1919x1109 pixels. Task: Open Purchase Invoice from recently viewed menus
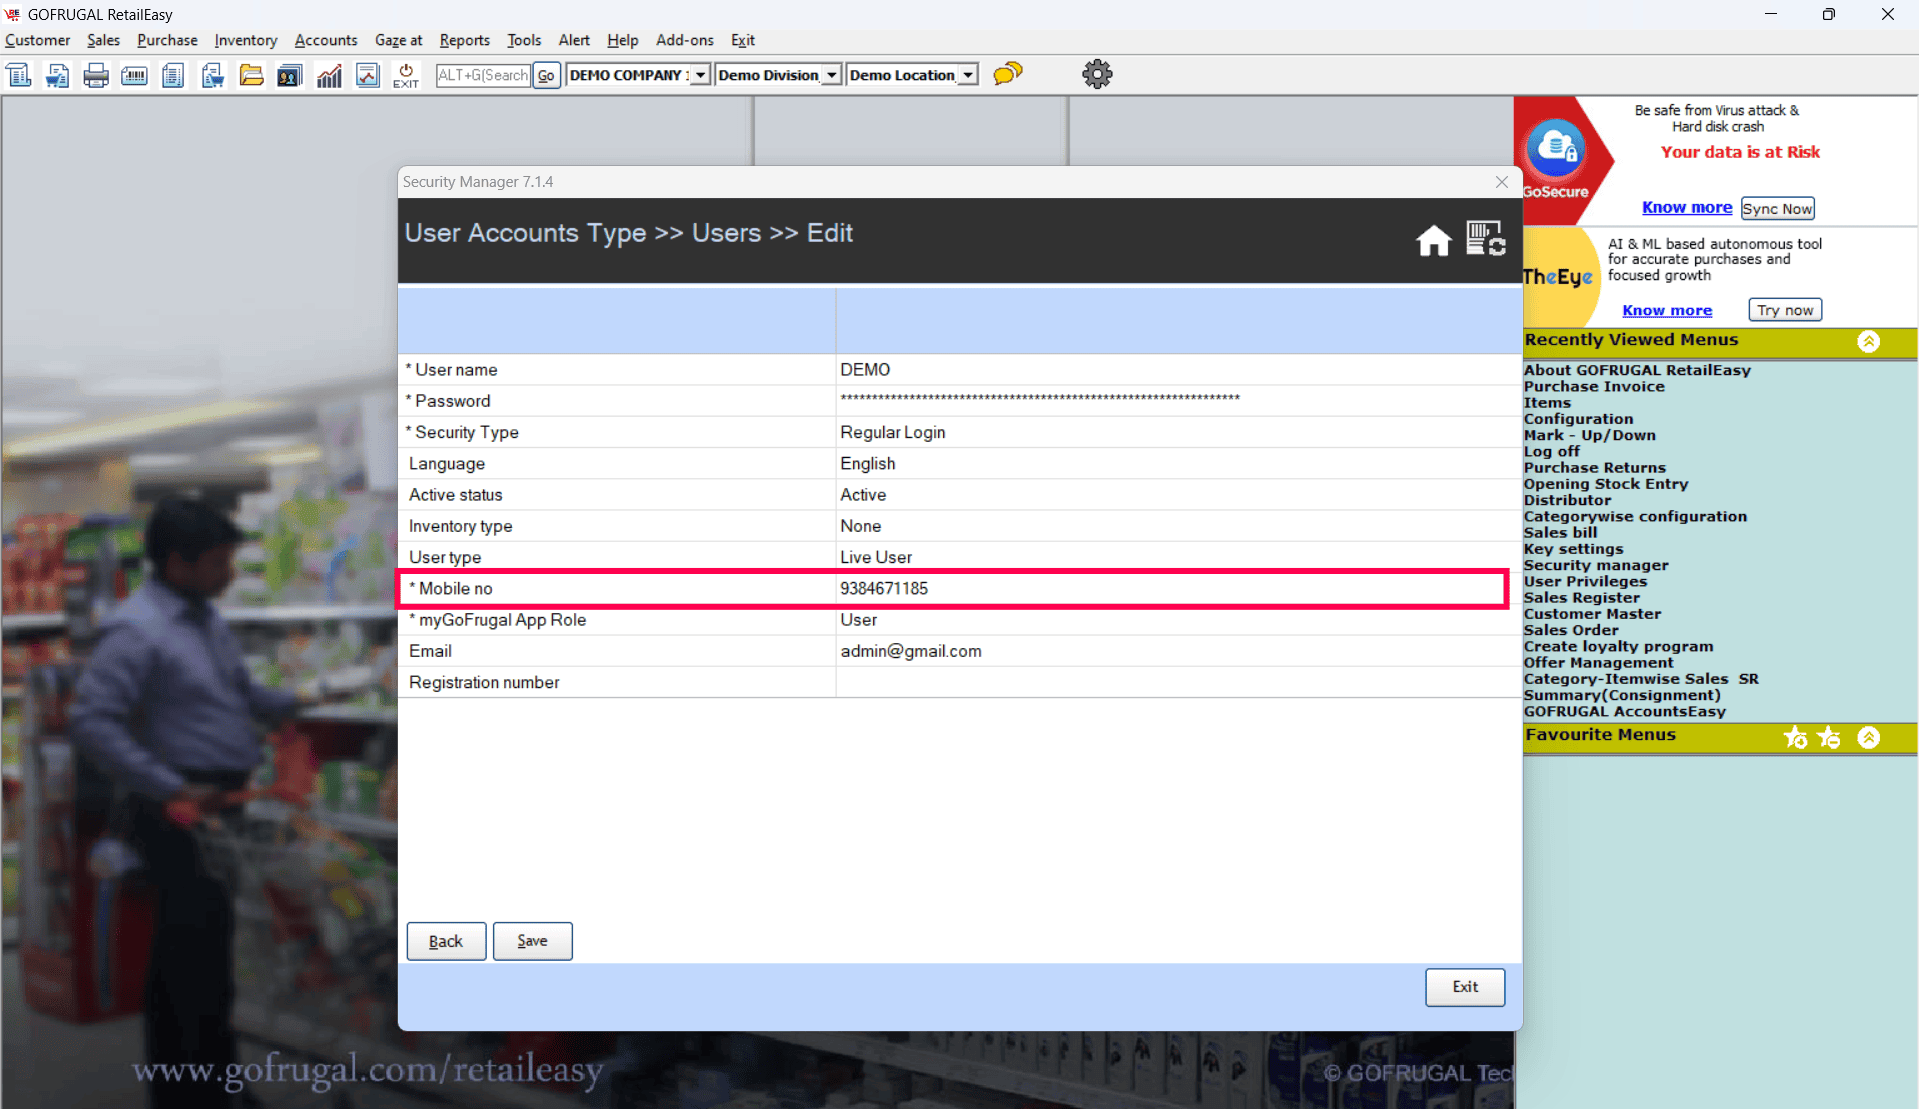point(1594,387)
